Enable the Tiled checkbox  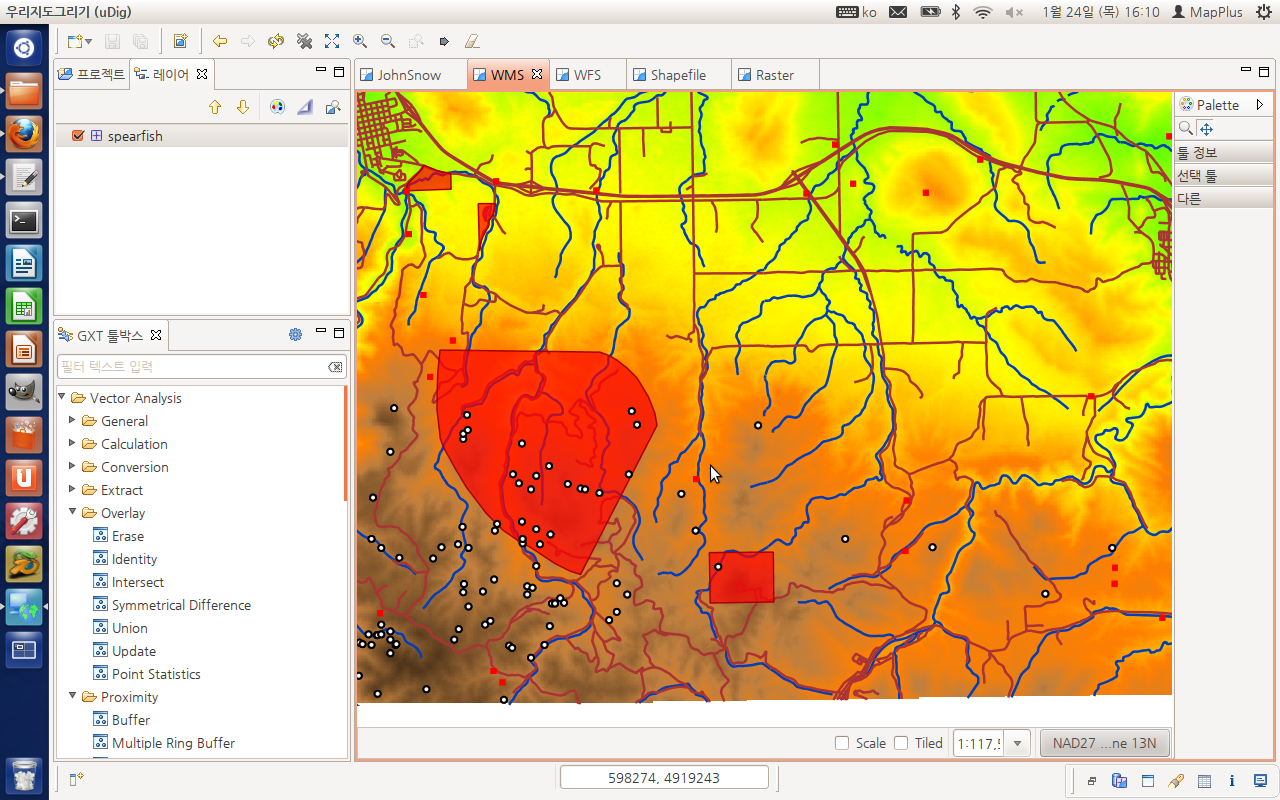coord(899,743)
